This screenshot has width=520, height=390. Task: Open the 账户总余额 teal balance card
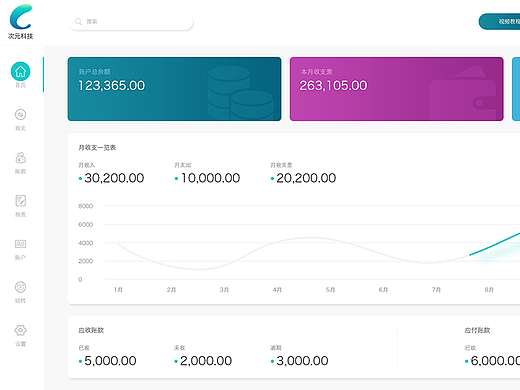174,89
